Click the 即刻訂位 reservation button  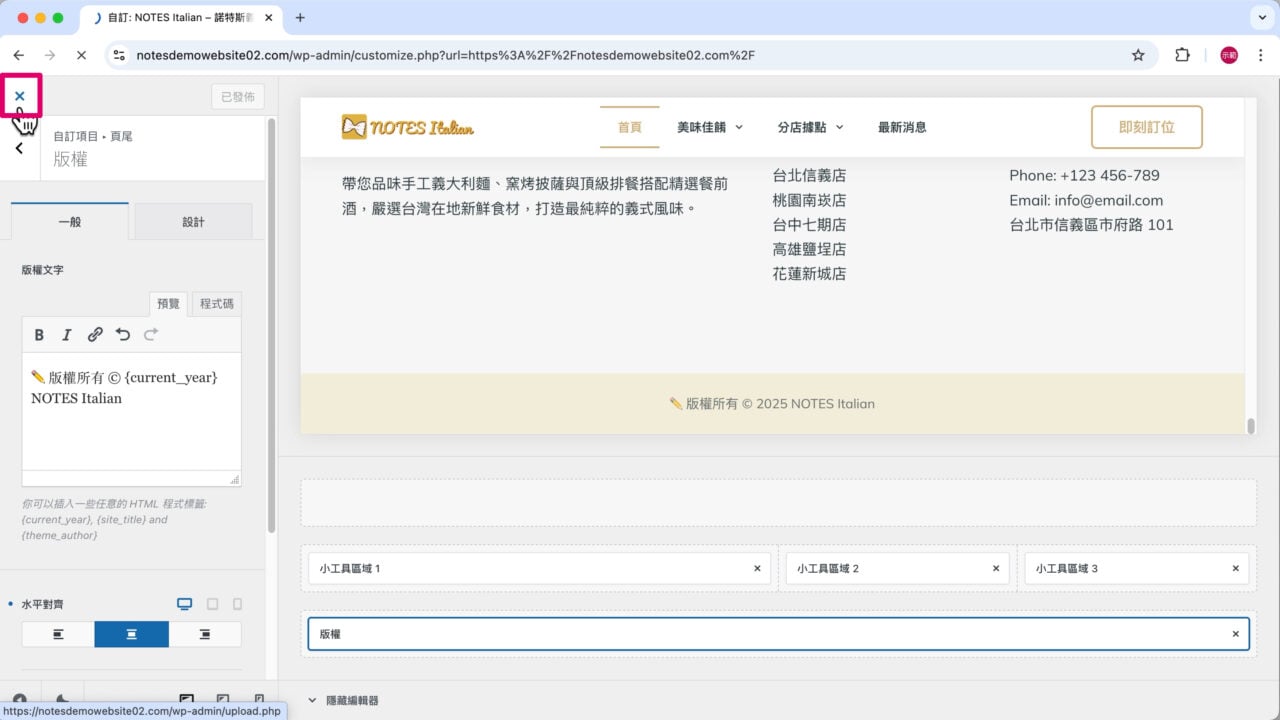click(1146, 128)
